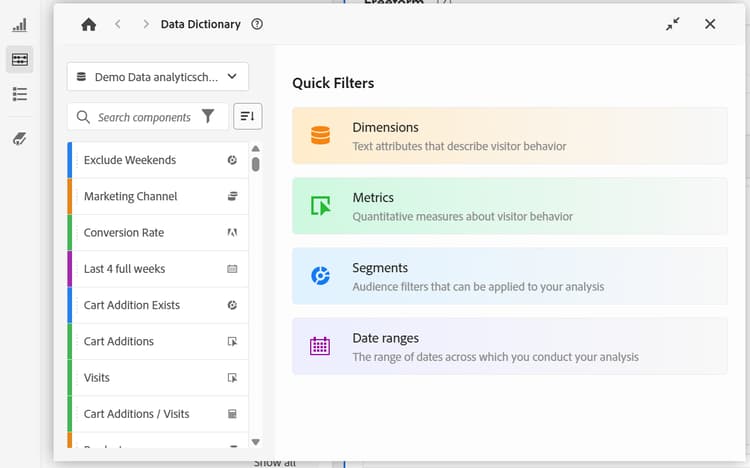
Task: Click the Search components field
Action: click(x=144, y=117)
